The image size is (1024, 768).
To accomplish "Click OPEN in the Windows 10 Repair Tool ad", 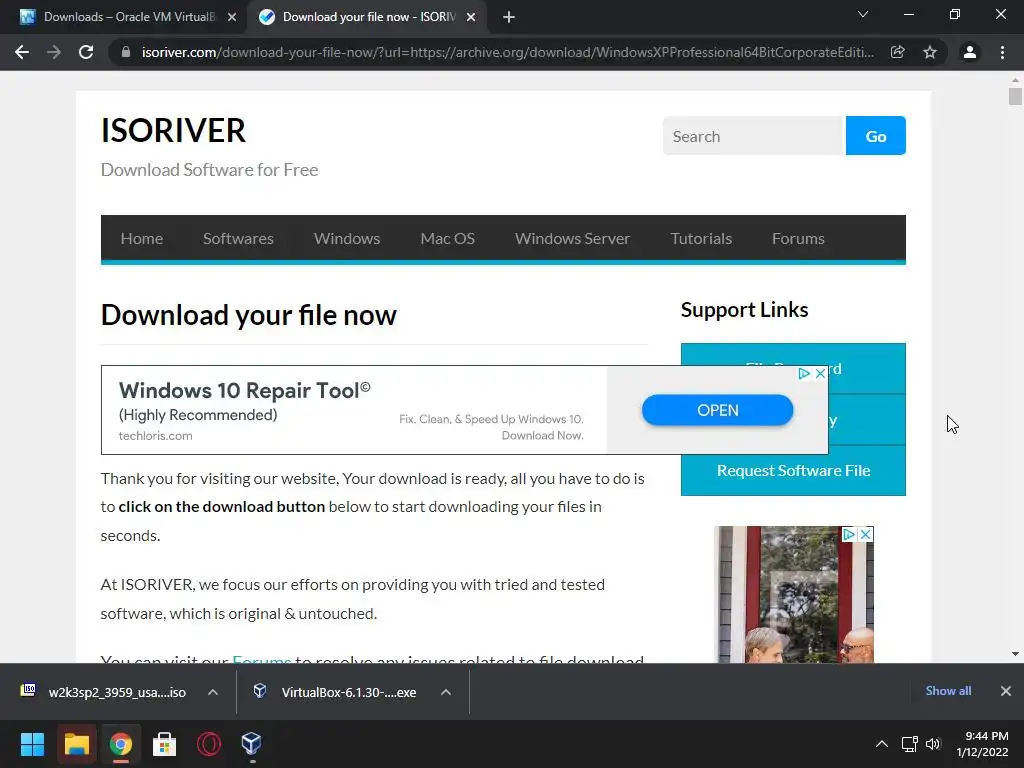I will 717,410.
